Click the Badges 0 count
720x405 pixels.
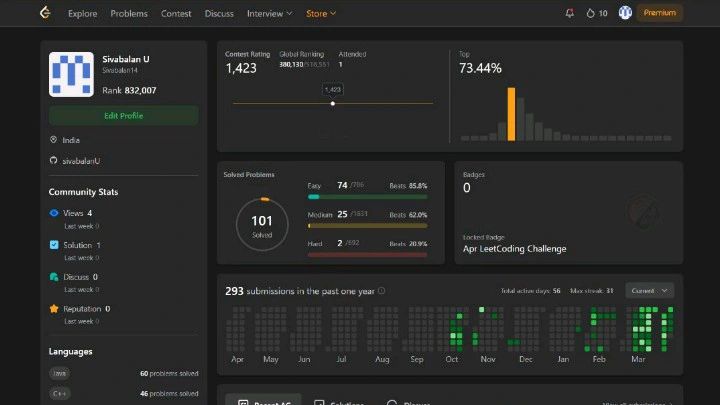467,188
